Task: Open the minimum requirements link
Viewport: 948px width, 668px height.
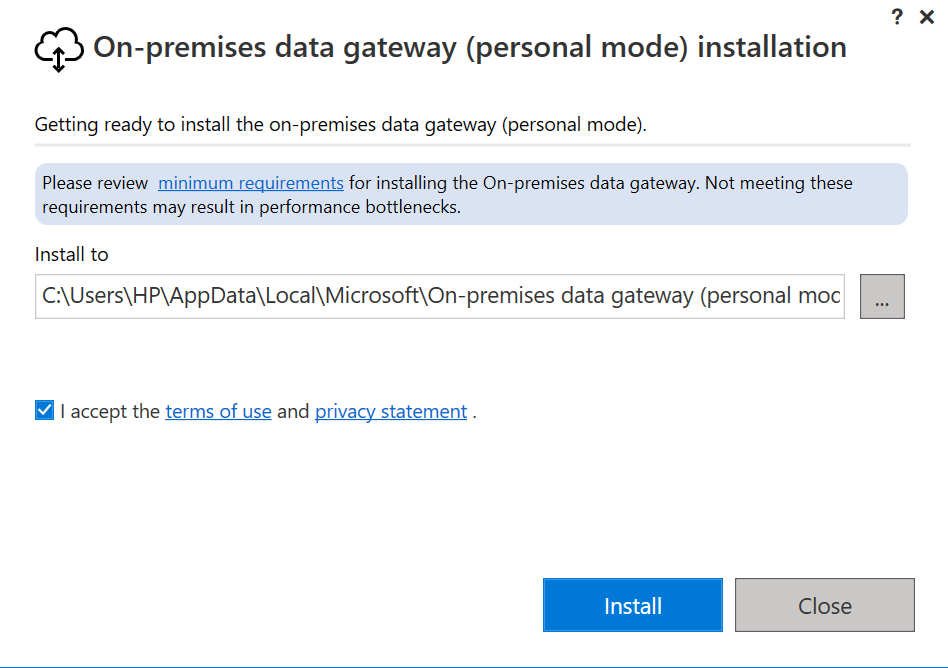Action: coord(251,183)
